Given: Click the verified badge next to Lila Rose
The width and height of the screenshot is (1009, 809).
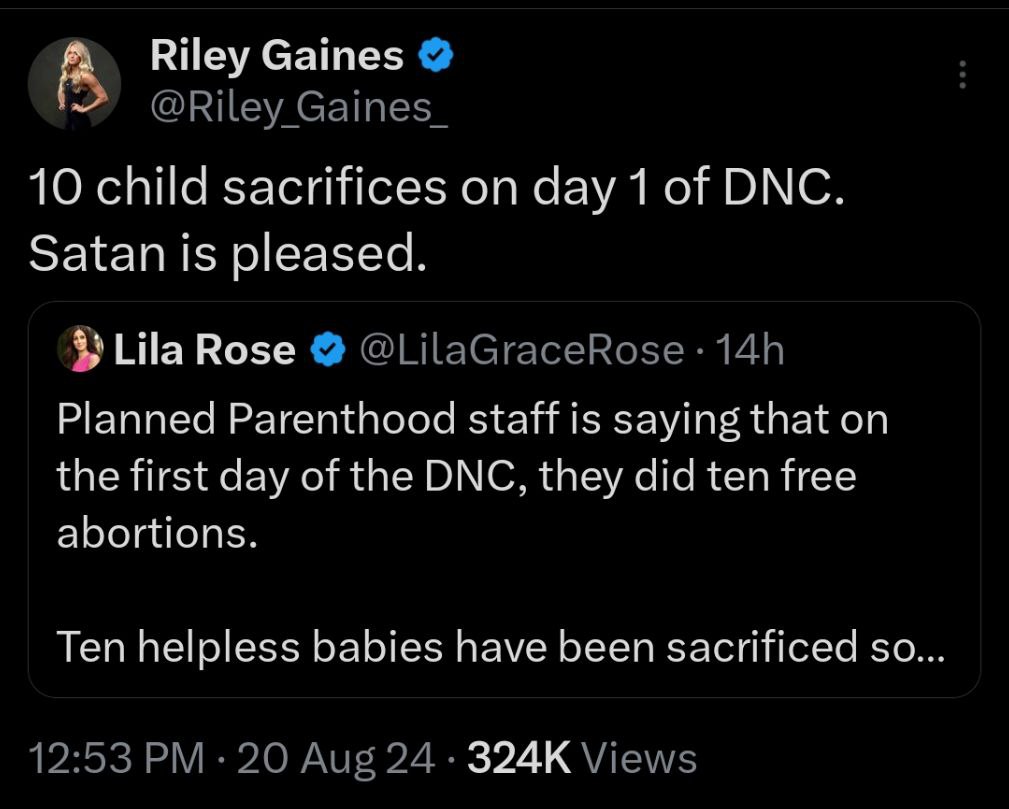Looking at the screenshot, I should (328, 349).
